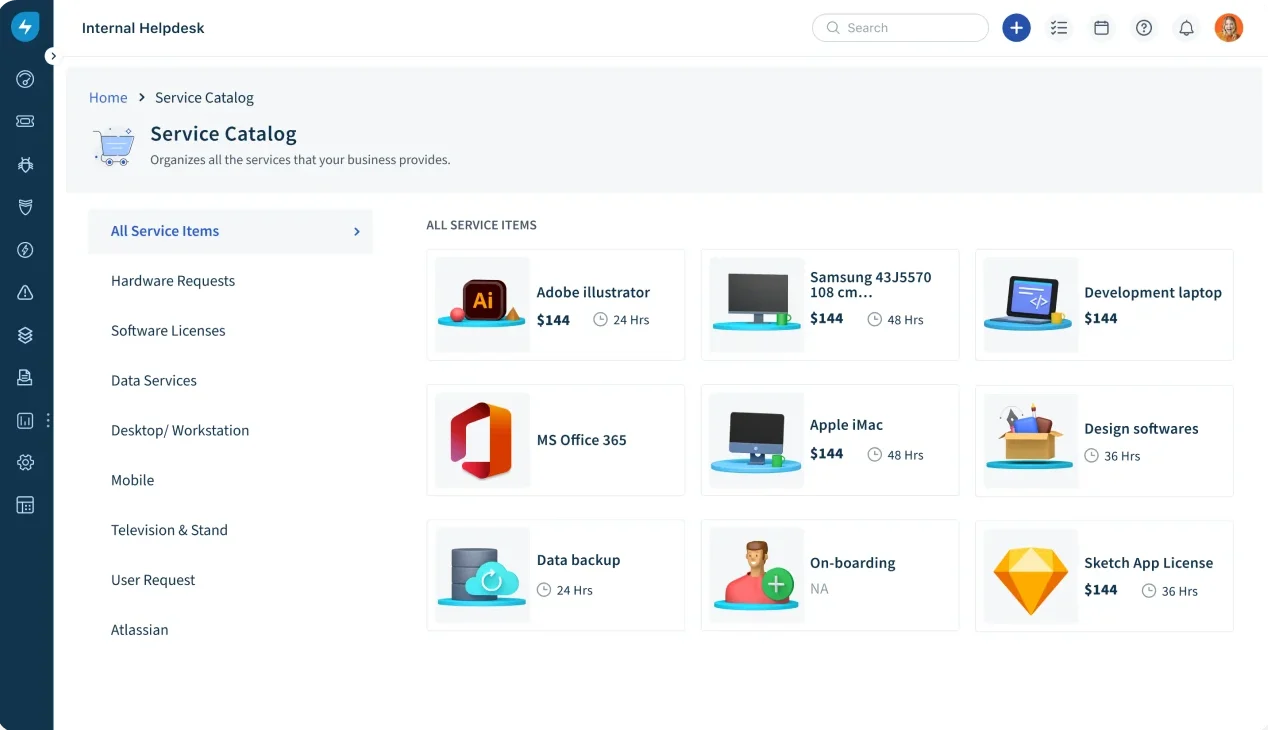
Task: Open the help question mark icon
Action: [1144, 28]
